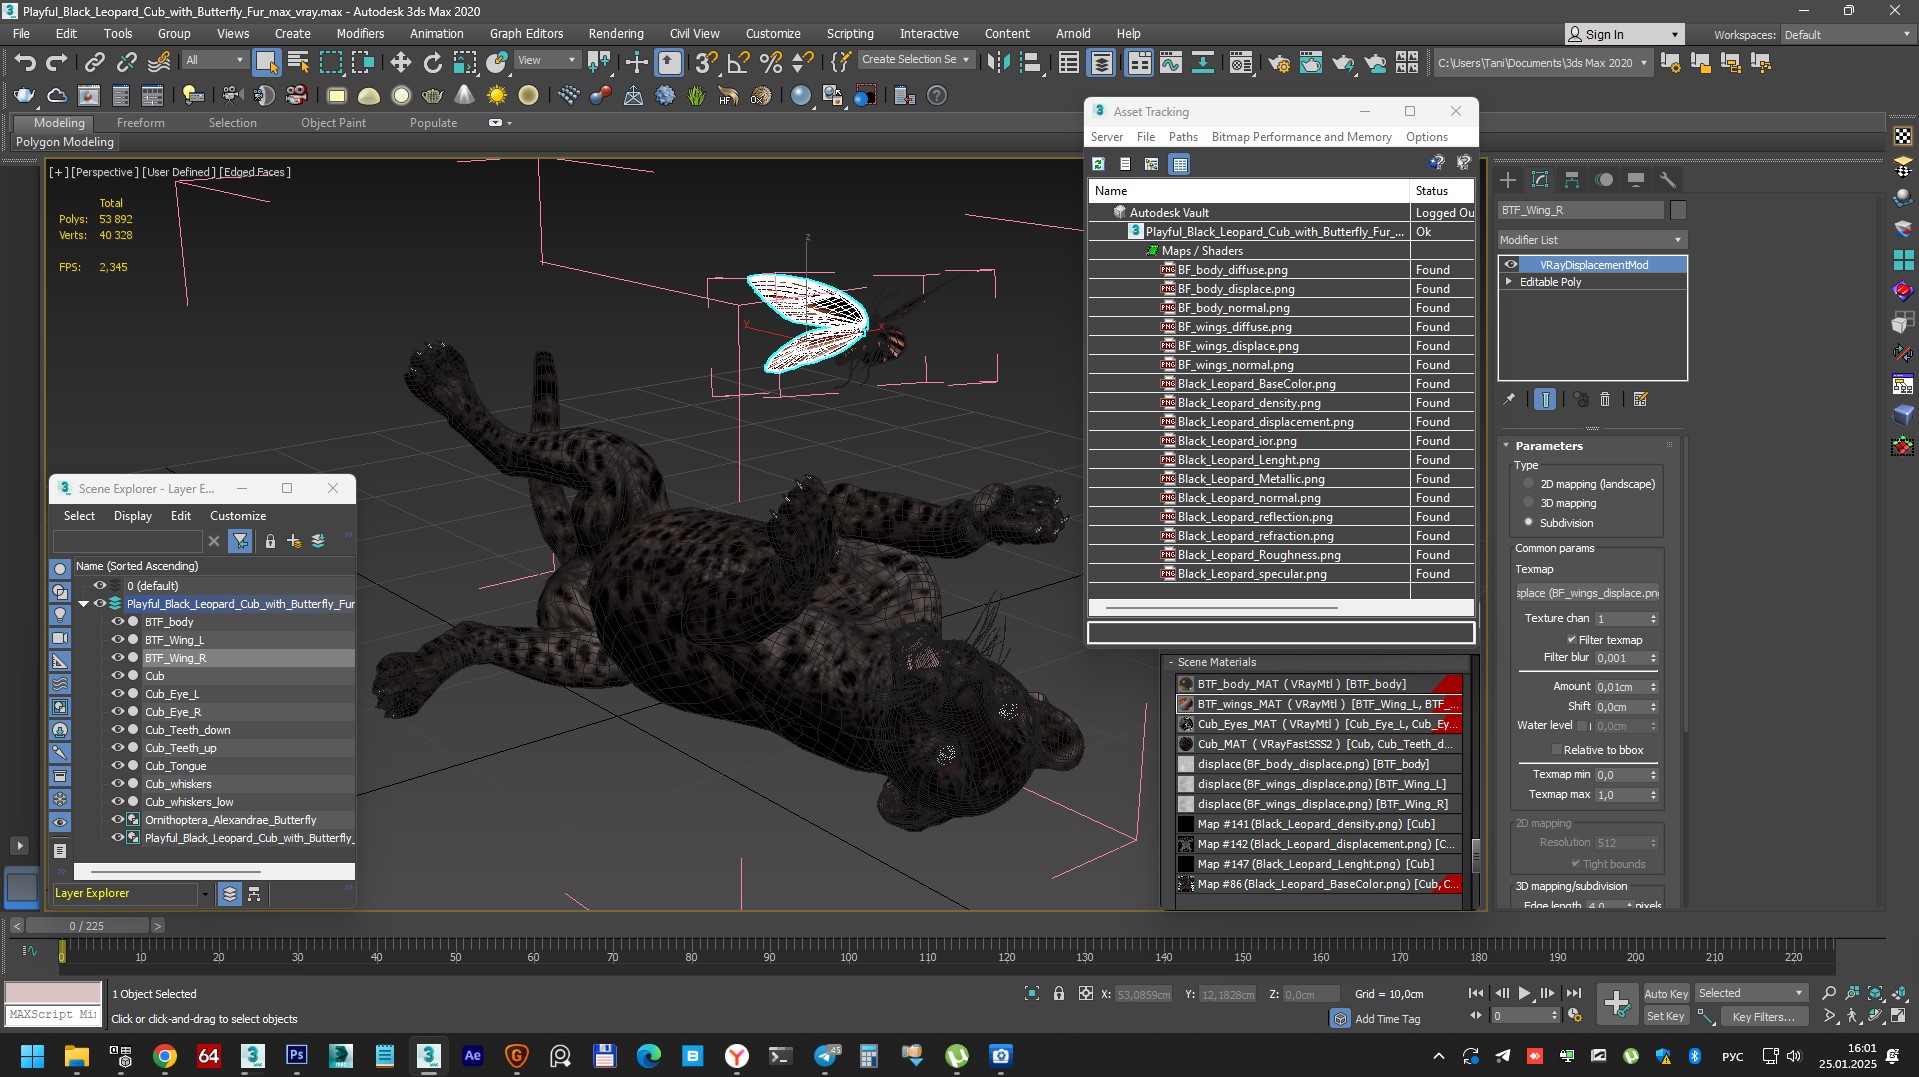Screen dimensions: 1919x1077
Task: Click the Set Key button
Action: 1665,1016
